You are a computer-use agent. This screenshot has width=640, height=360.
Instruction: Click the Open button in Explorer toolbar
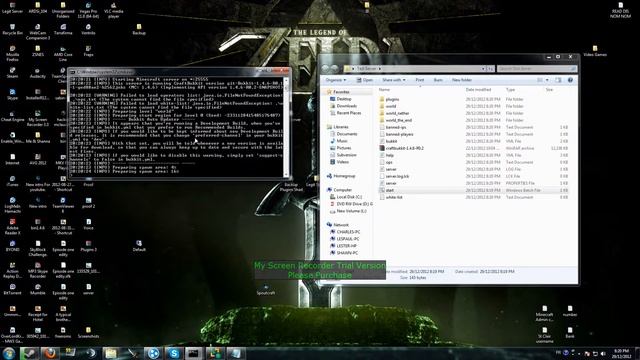click(x=364, y=80)
